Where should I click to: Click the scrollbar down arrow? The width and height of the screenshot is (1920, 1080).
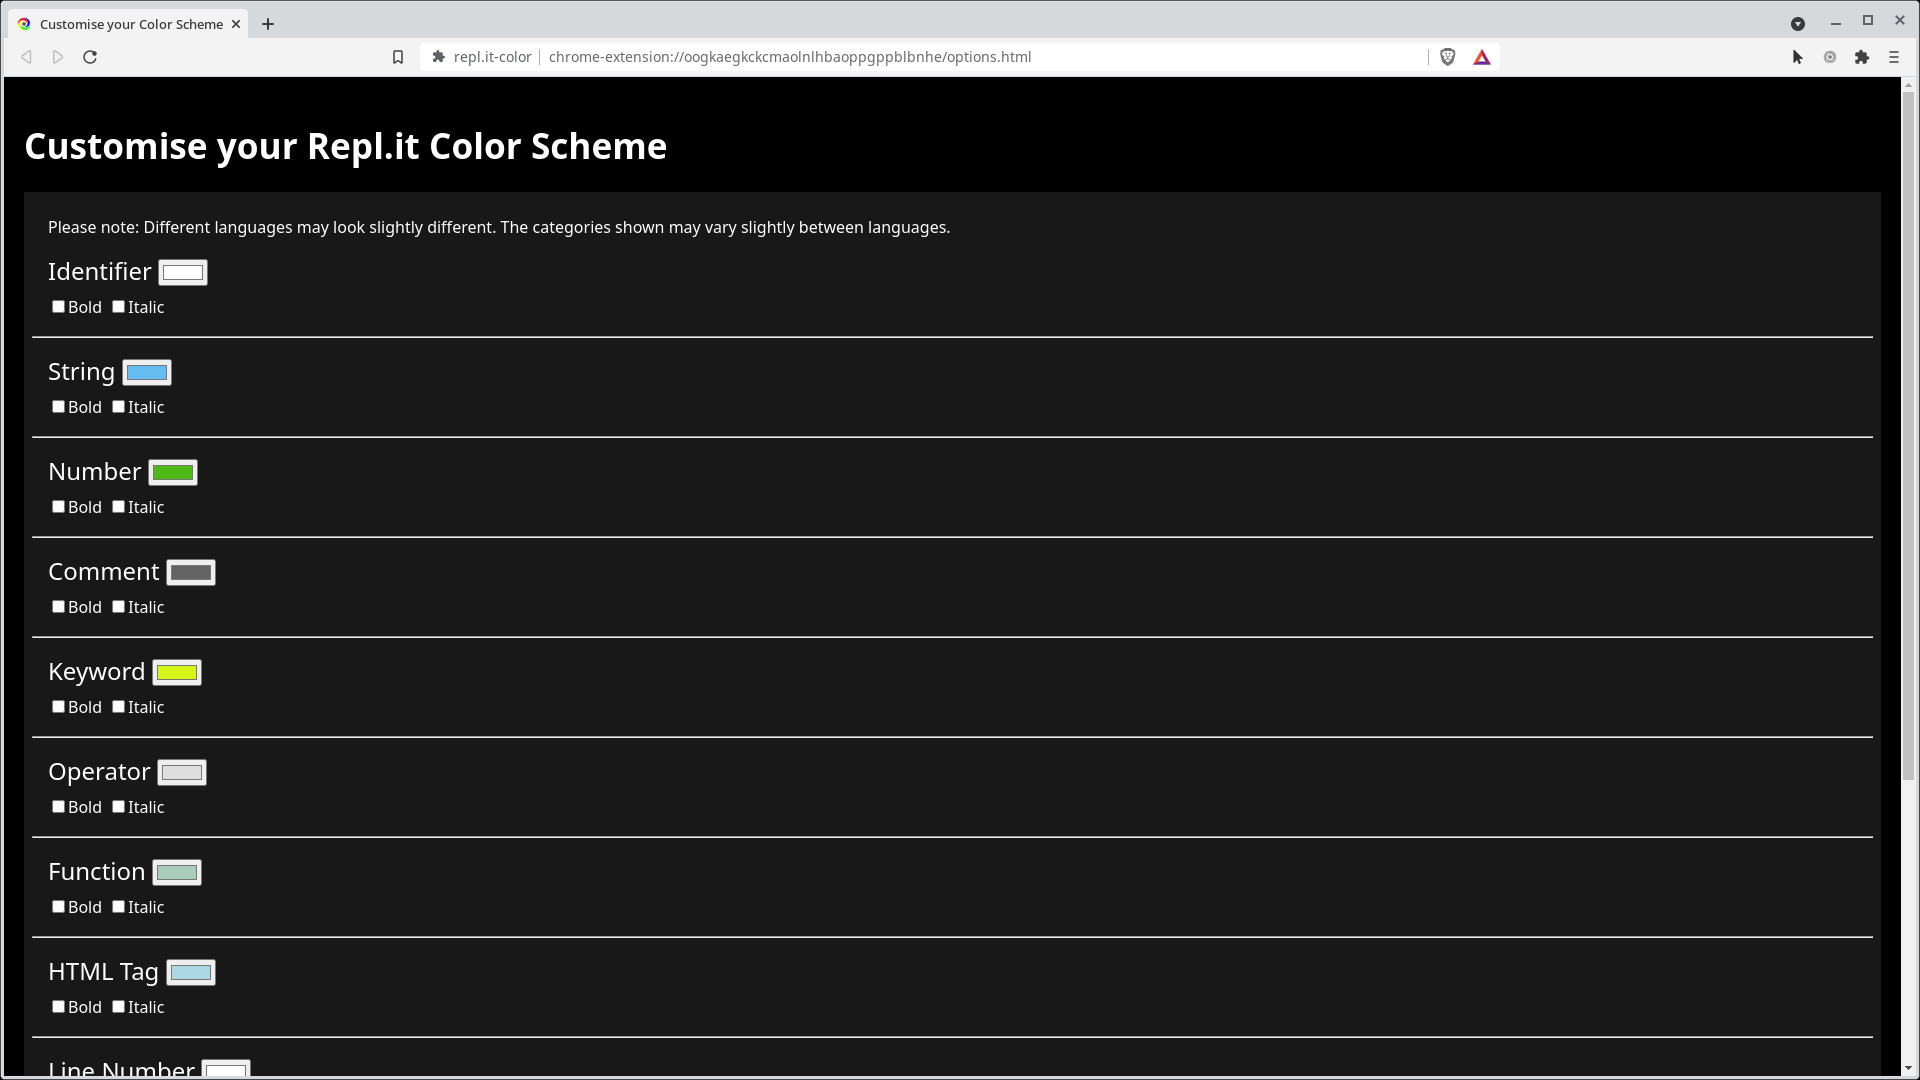[x=1908, y=1068]
